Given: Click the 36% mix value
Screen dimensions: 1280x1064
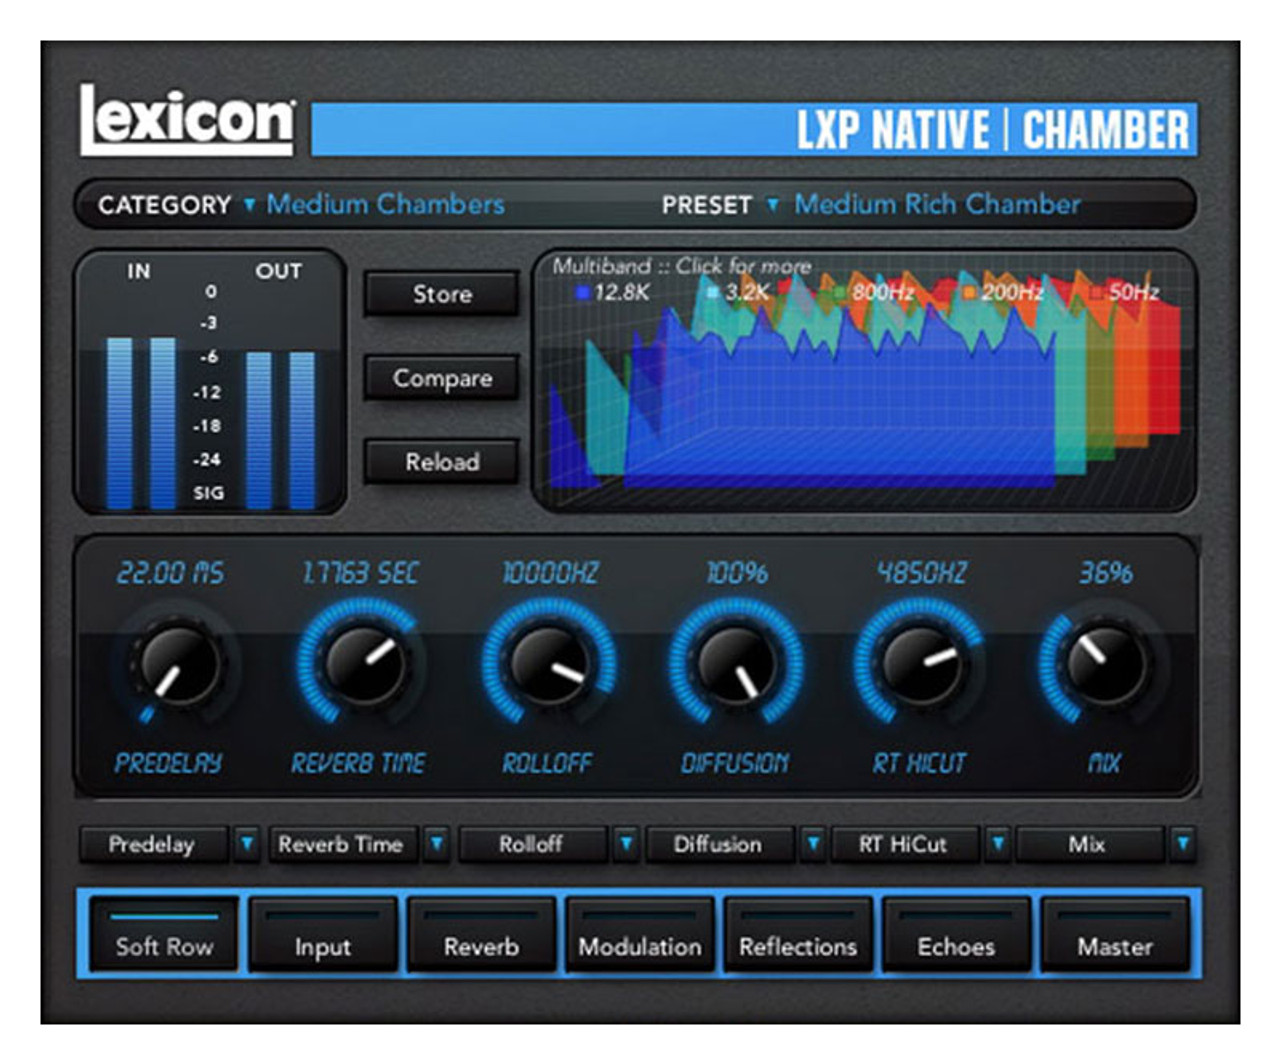Looking at the screenshot, I should pos(1106,573).
